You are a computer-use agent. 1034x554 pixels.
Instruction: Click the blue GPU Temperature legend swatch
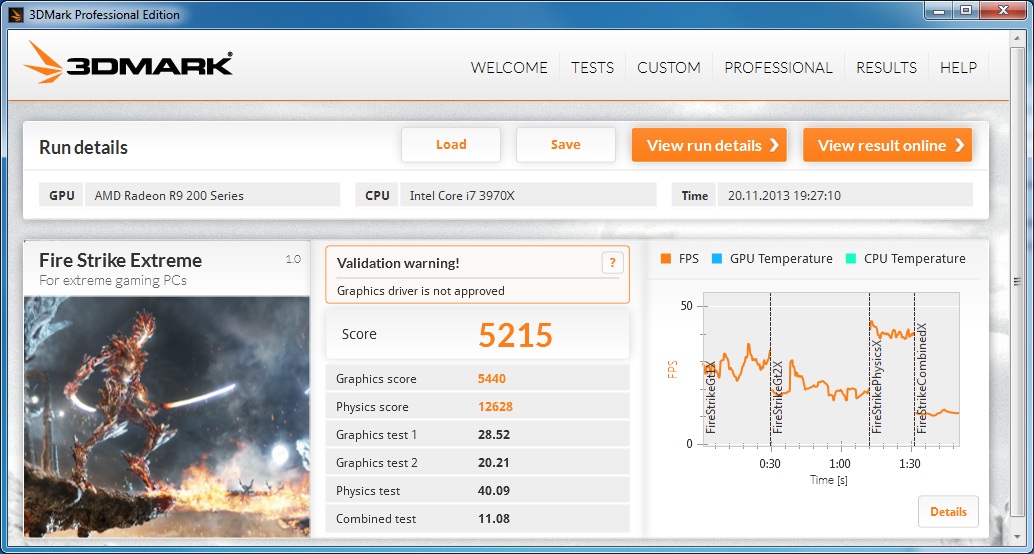click(x=717, y=259)
